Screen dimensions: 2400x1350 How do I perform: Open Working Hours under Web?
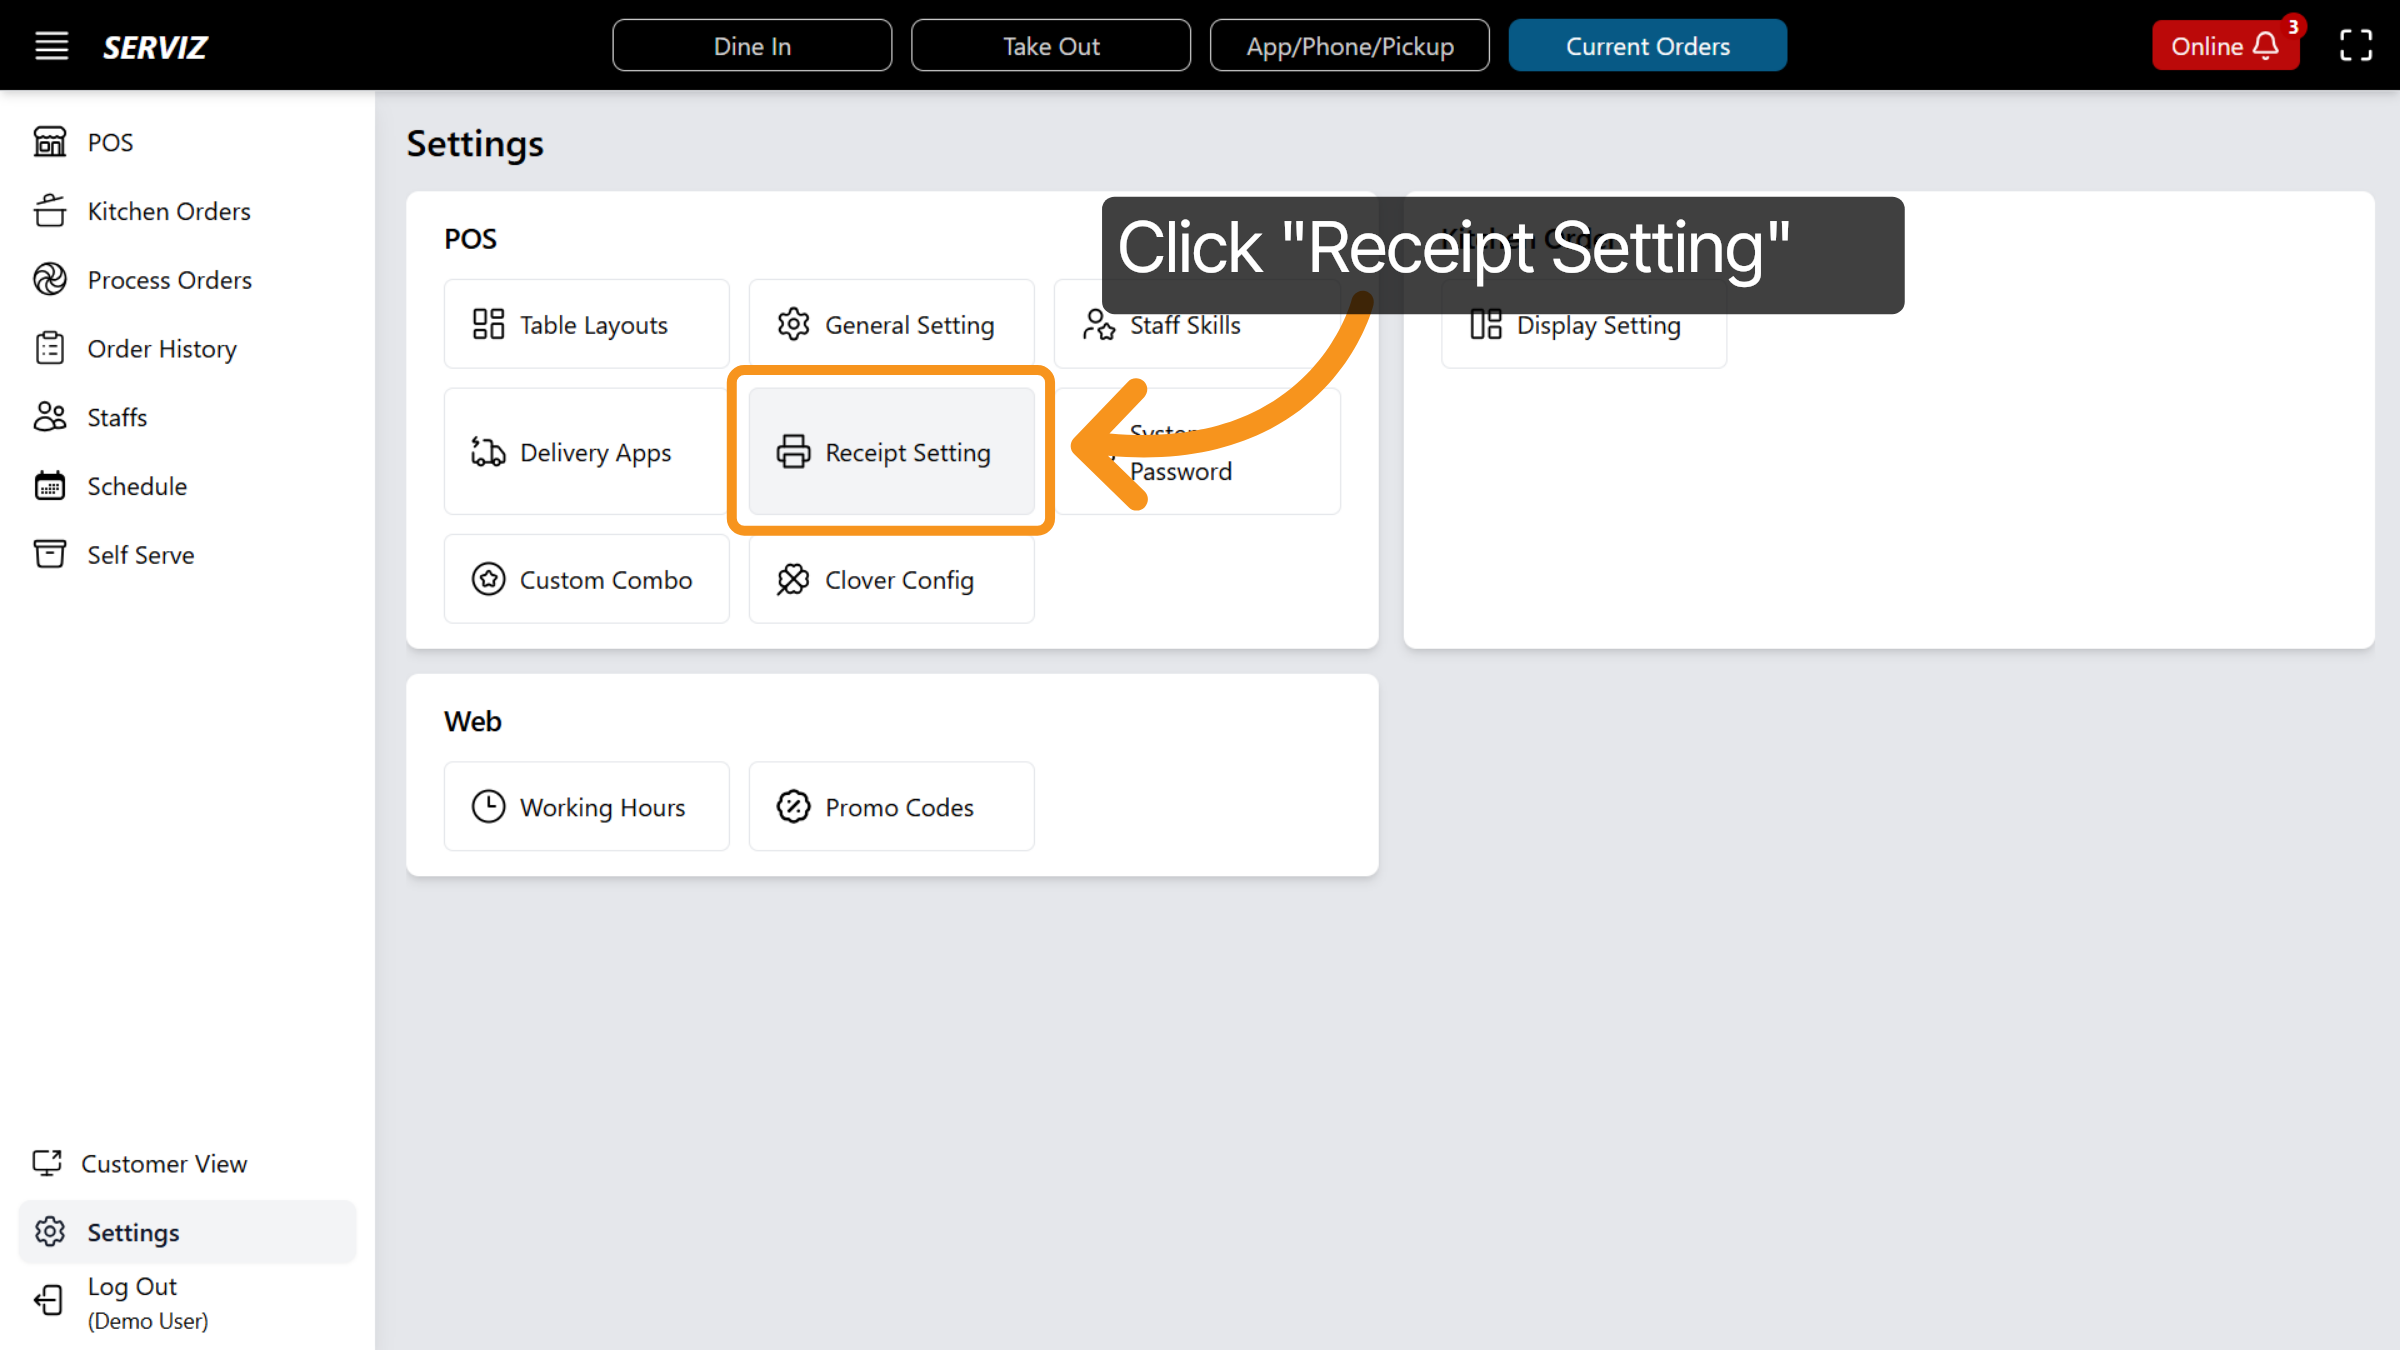point(586,806)
